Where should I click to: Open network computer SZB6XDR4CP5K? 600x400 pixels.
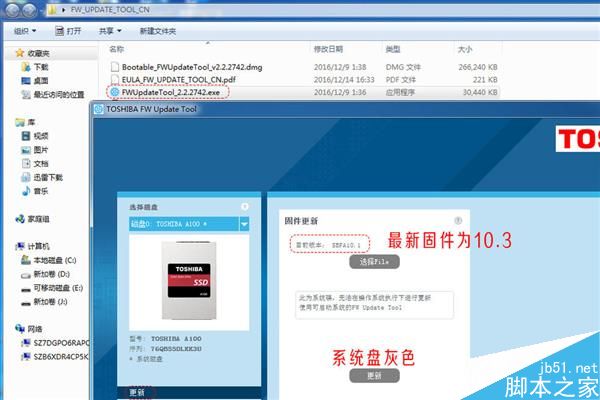point(55,356)
